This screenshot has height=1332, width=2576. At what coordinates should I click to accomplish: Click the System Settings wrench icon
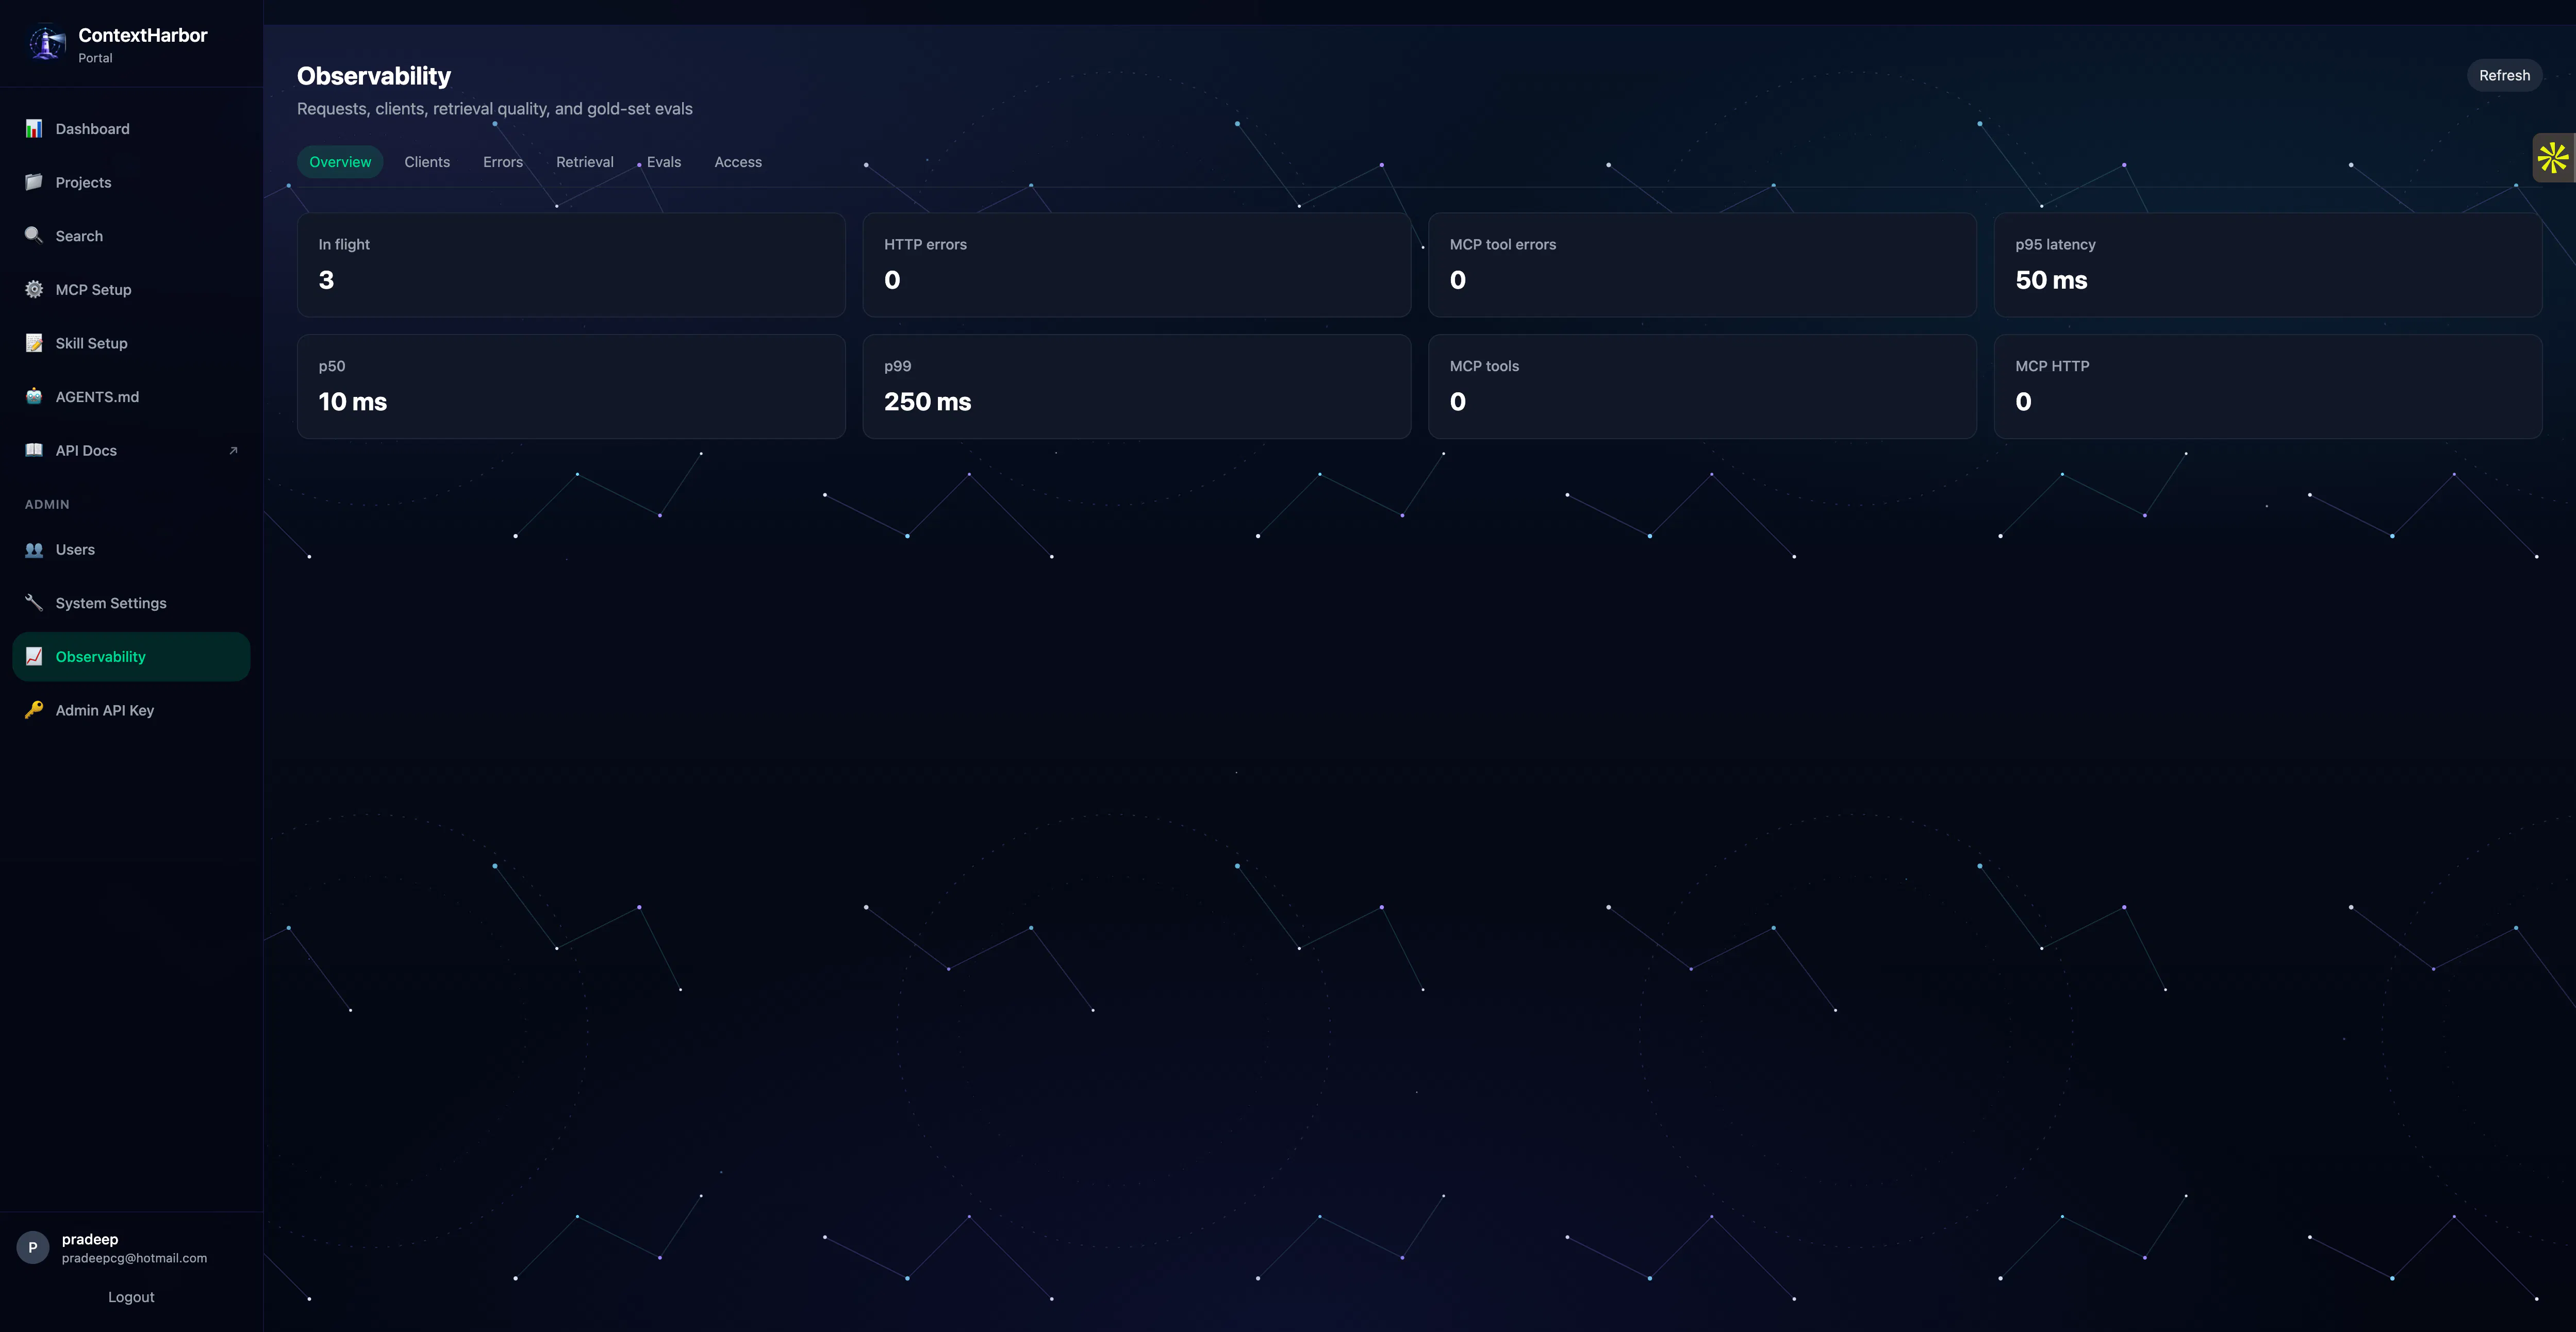[34, 602]
